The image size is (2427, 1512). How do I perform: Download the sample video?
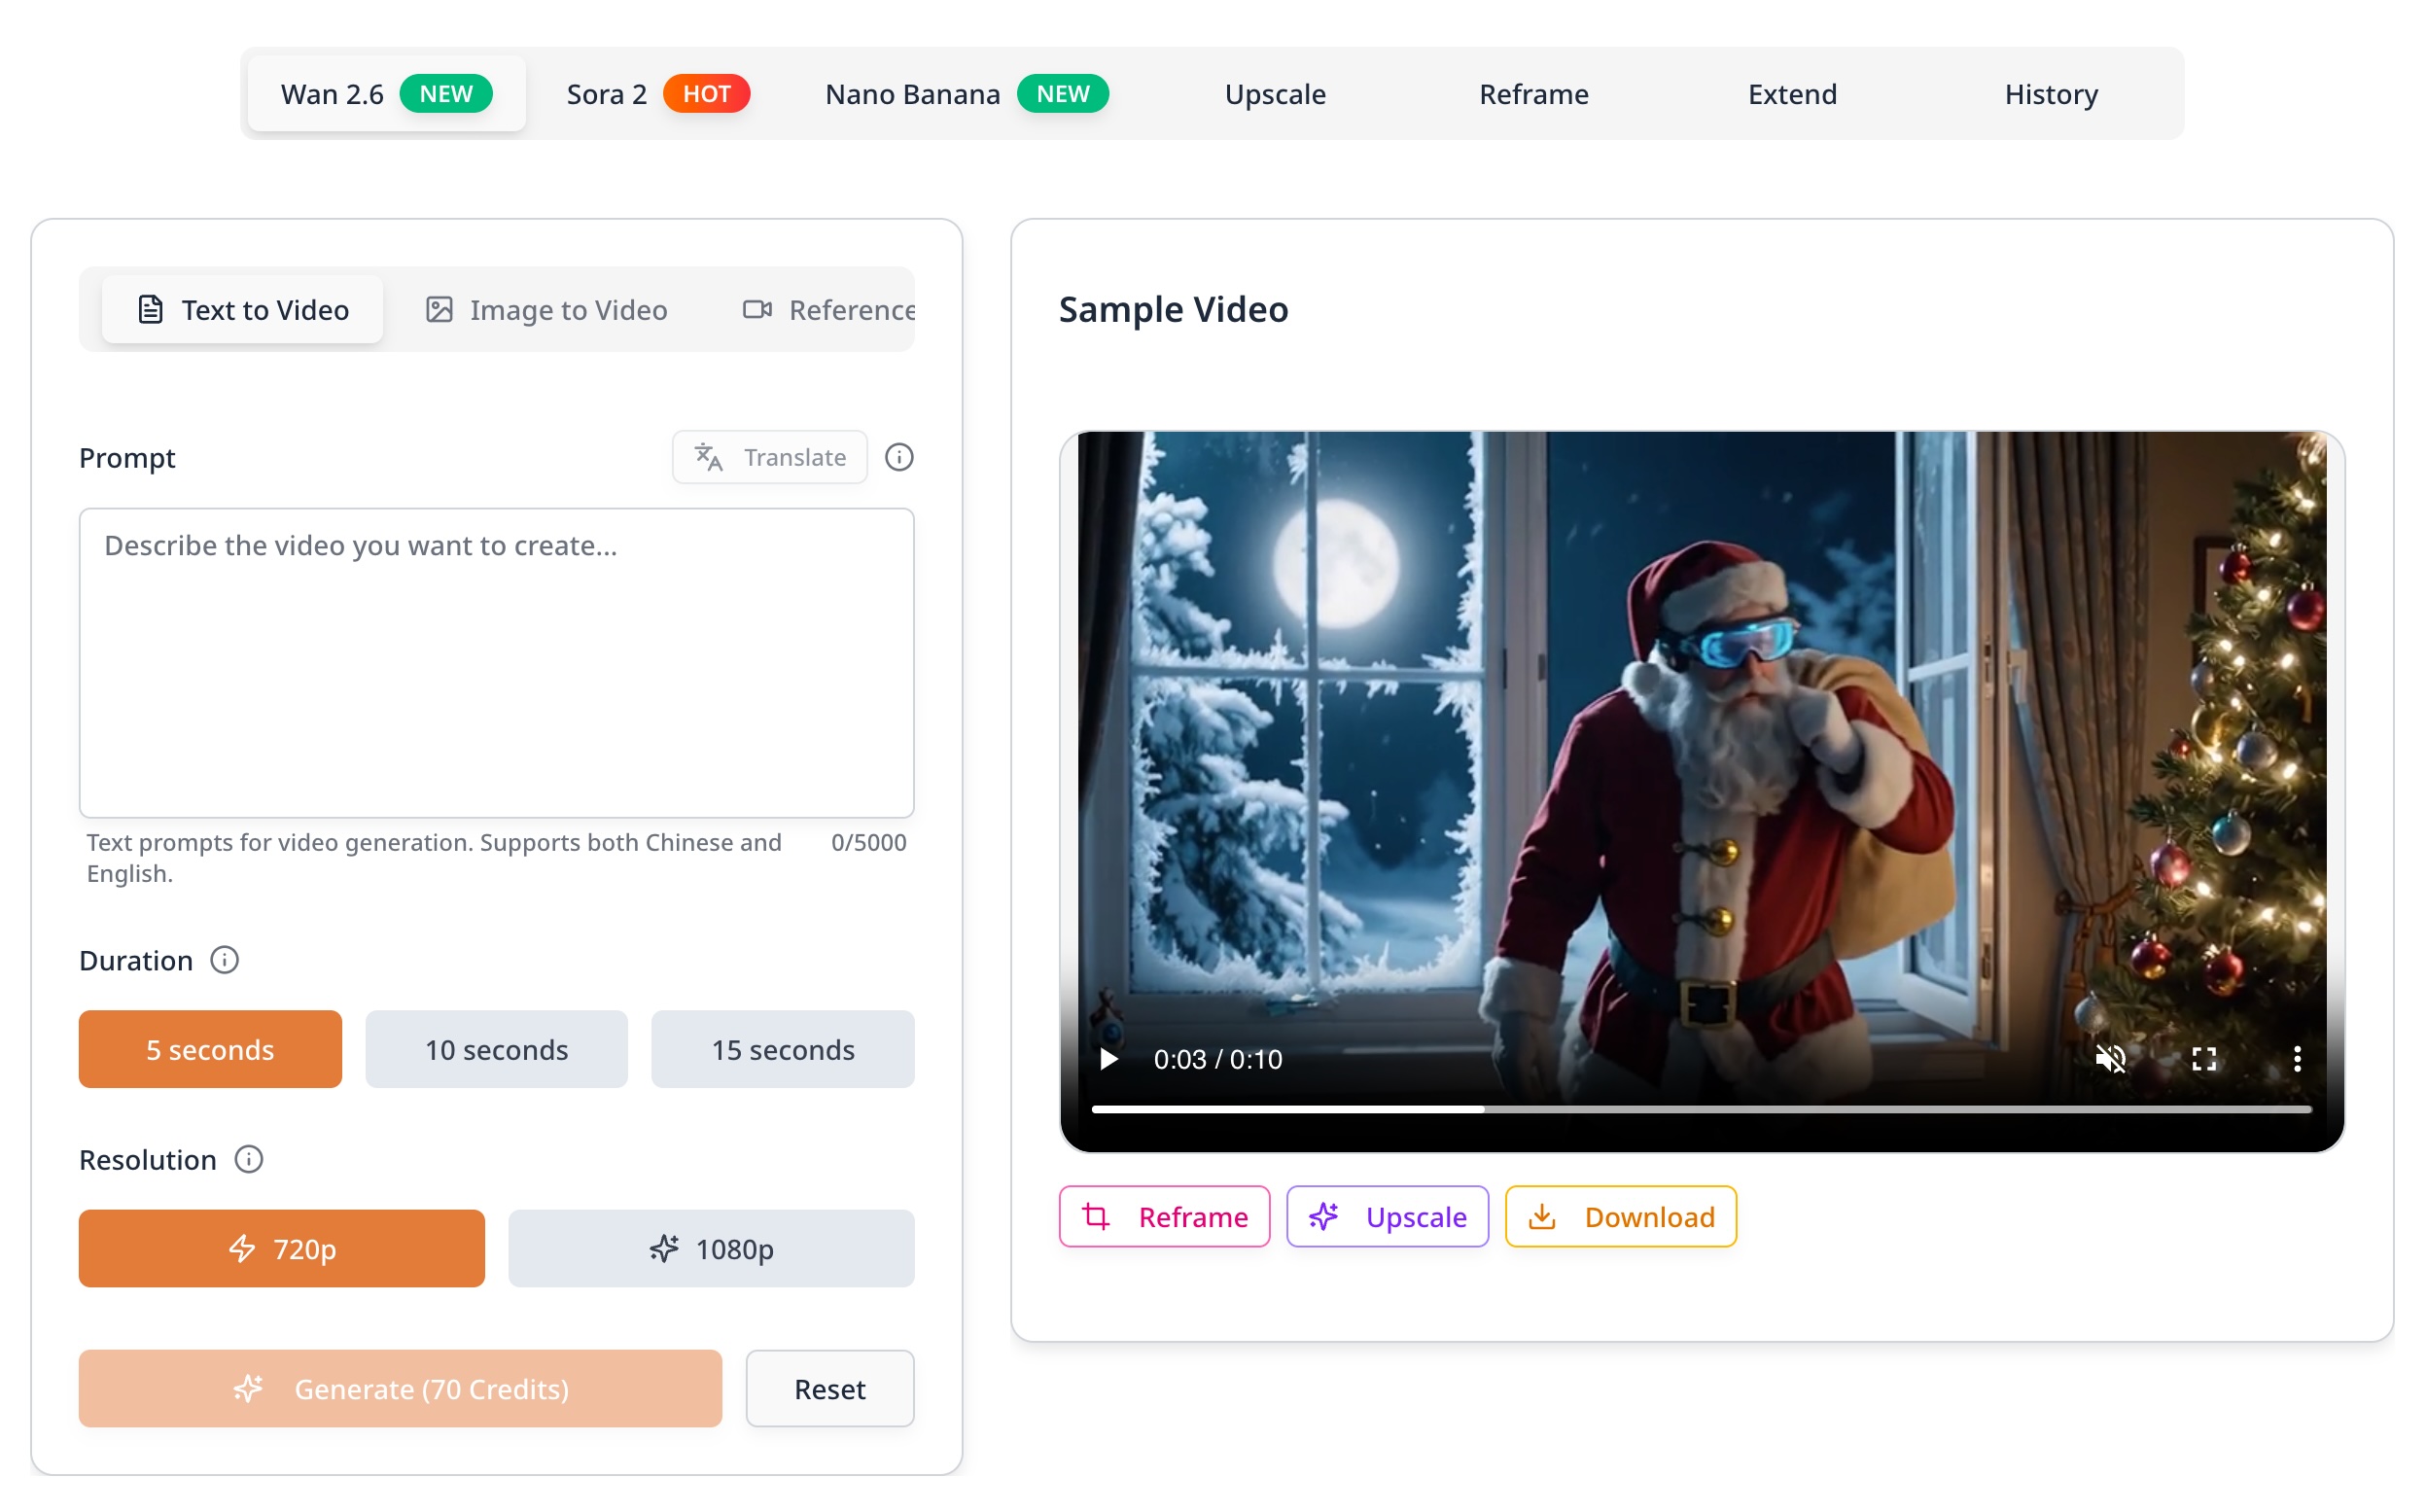1620,1216
